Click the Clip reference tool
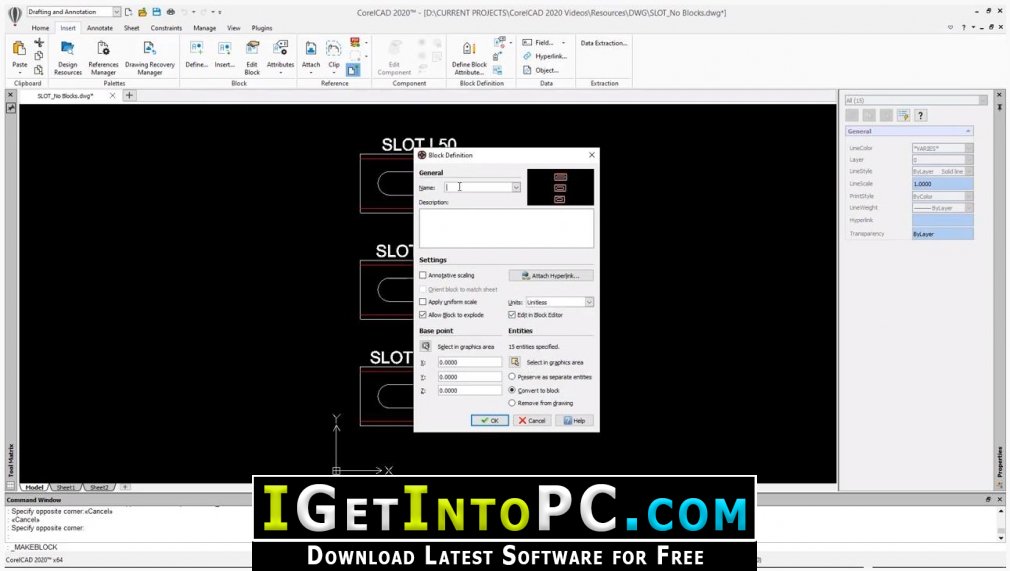The image size is (1010, 571). pyautogui.click(x=334, y=54)
